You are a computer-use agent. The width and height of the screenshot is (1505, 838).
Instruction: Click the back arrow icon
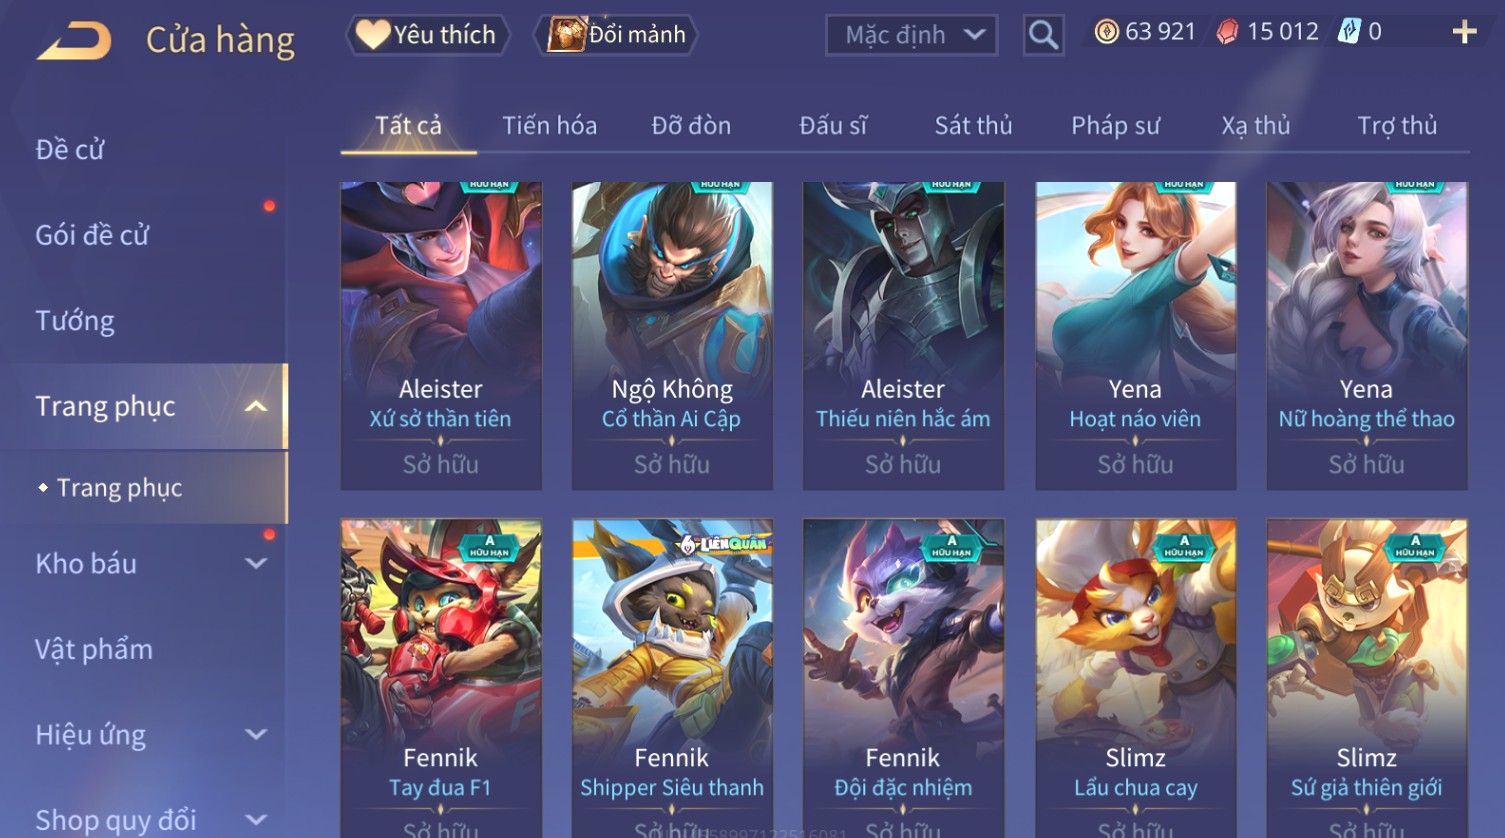click(74, 40)
